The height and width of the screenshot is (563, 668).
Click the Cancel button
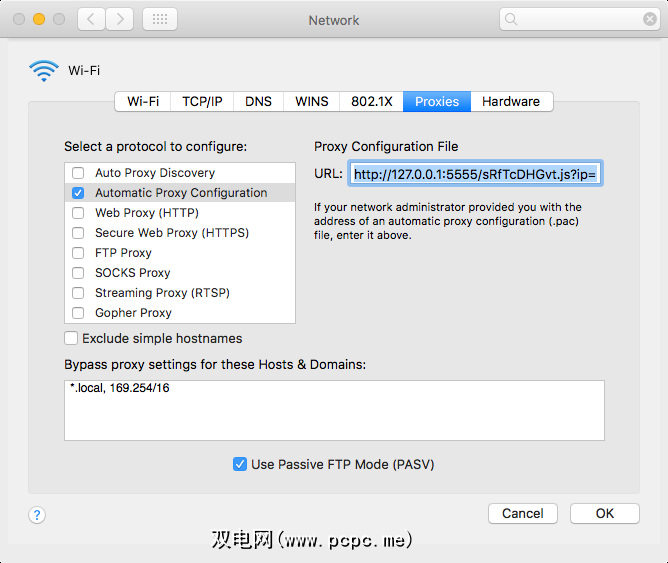click(522, 513)
